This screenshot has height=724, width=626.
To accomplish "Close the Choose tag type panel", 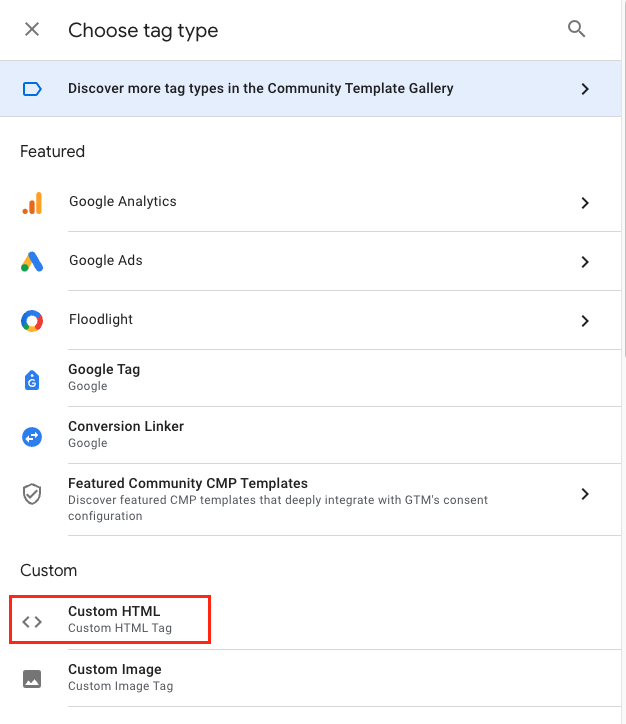I will pyautogui.click(x=32, y=29).
